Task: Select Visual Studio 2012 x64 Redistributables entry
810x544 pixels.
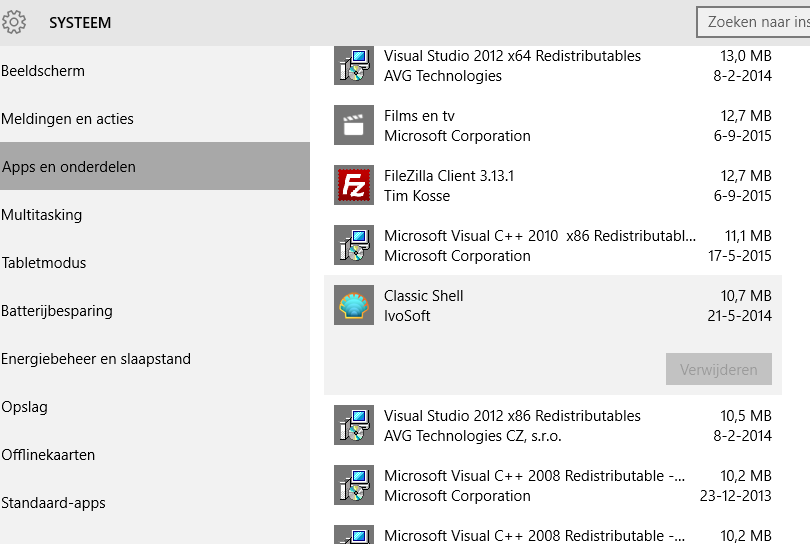Action: click(x=553, y=66)
